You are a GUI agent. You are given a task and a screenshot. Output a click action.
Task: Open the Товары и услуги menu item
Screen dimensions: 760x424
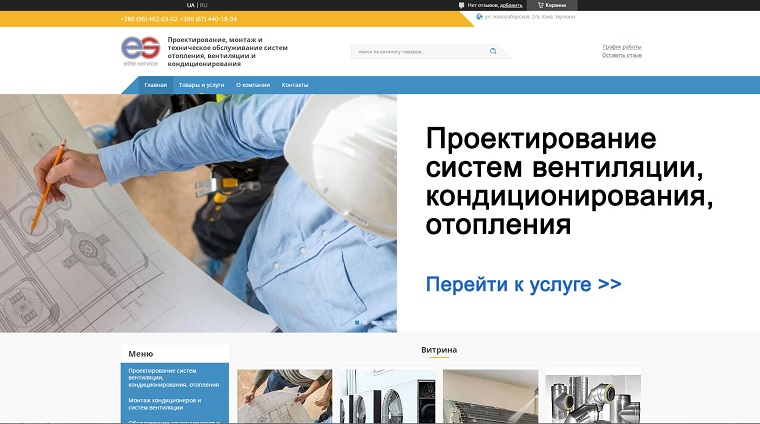202,85
